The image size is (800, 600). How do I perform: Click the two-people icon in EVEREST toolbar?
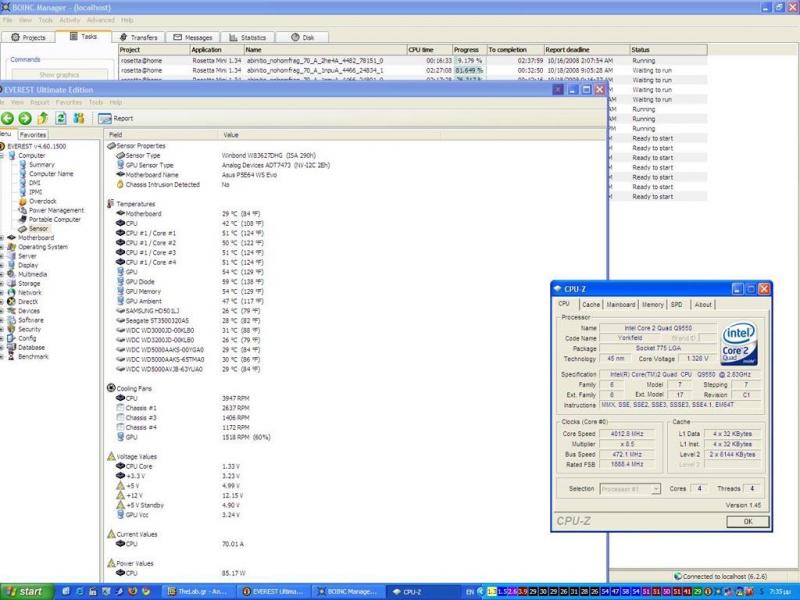(79, 118)
